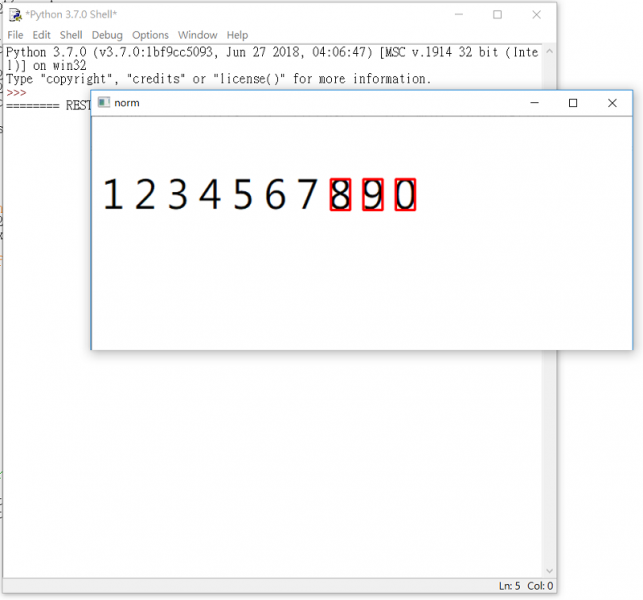Click the norm window title icon
This screenshot has height=600, width=643.
pyautogui.click(x=104, y=103)
